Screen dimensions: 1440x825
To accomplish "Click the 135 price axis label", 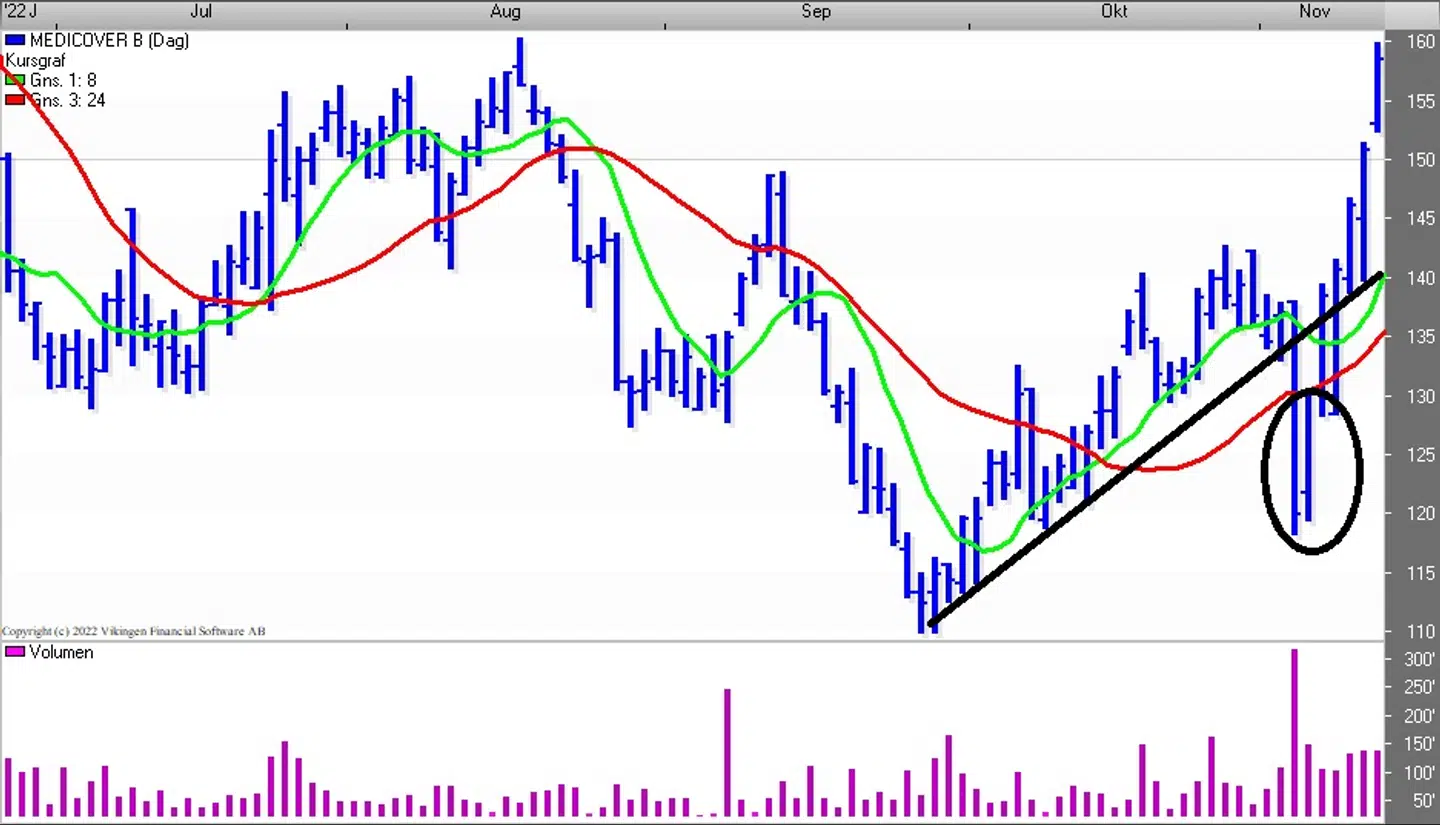I will click(x=1421, y=337).
